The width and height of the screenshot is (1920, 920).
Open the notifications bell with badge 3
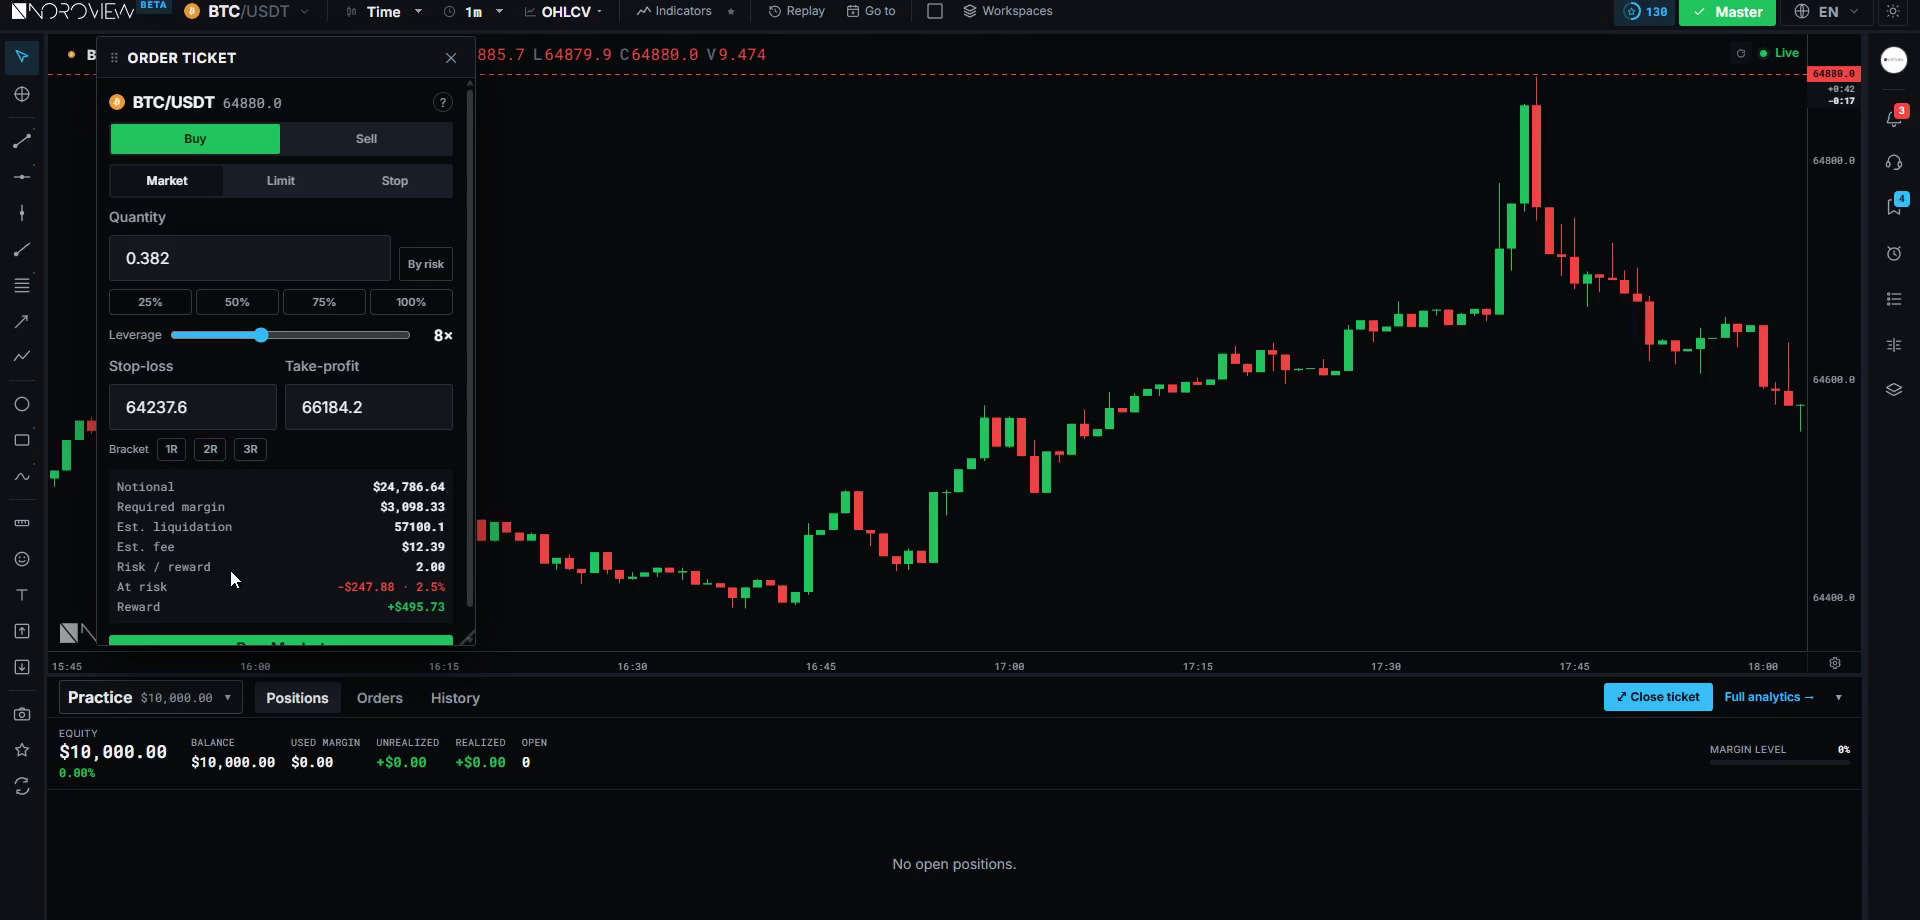(x=1894, y=117)
